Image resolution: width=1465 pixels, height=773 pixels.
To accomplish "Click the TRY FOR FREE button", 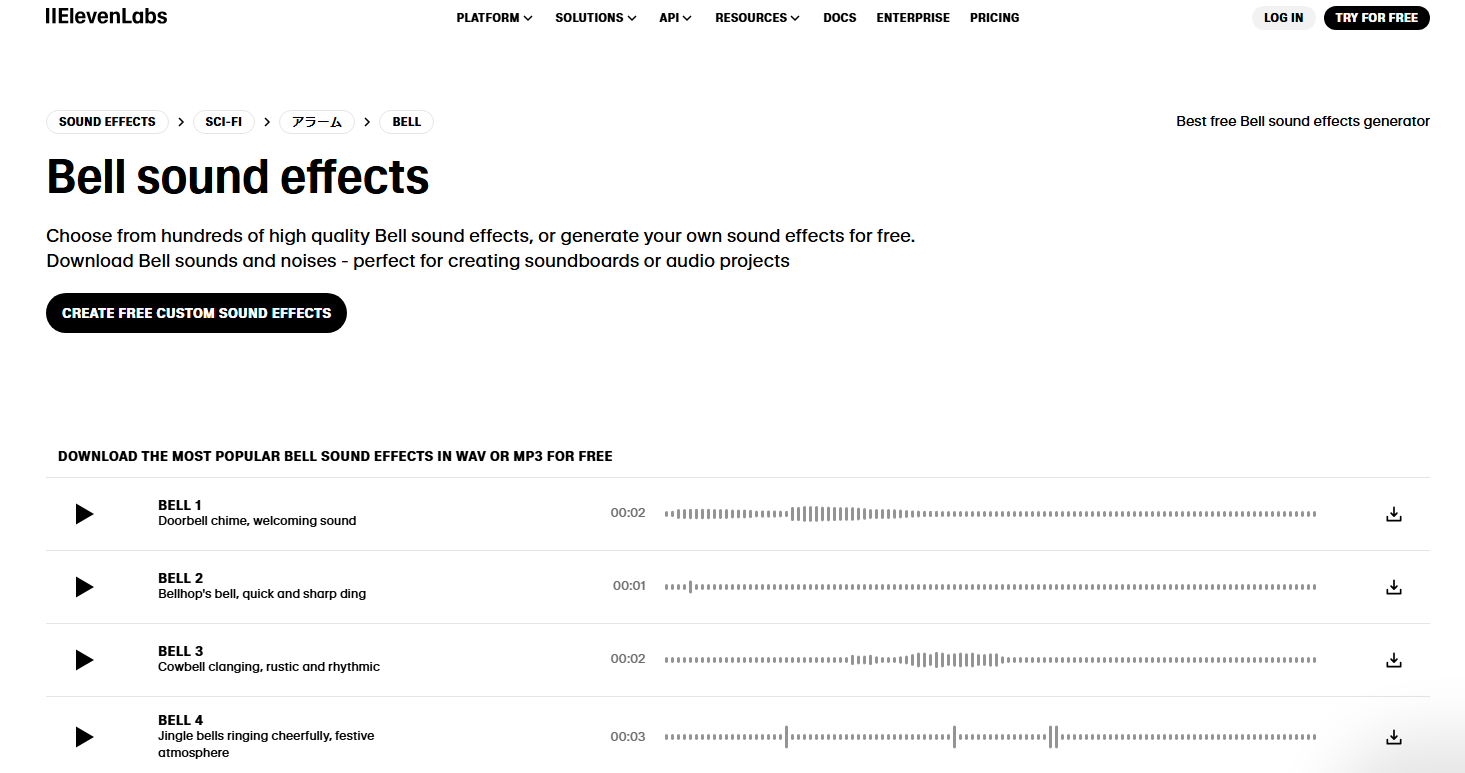I will [1376, 17].
